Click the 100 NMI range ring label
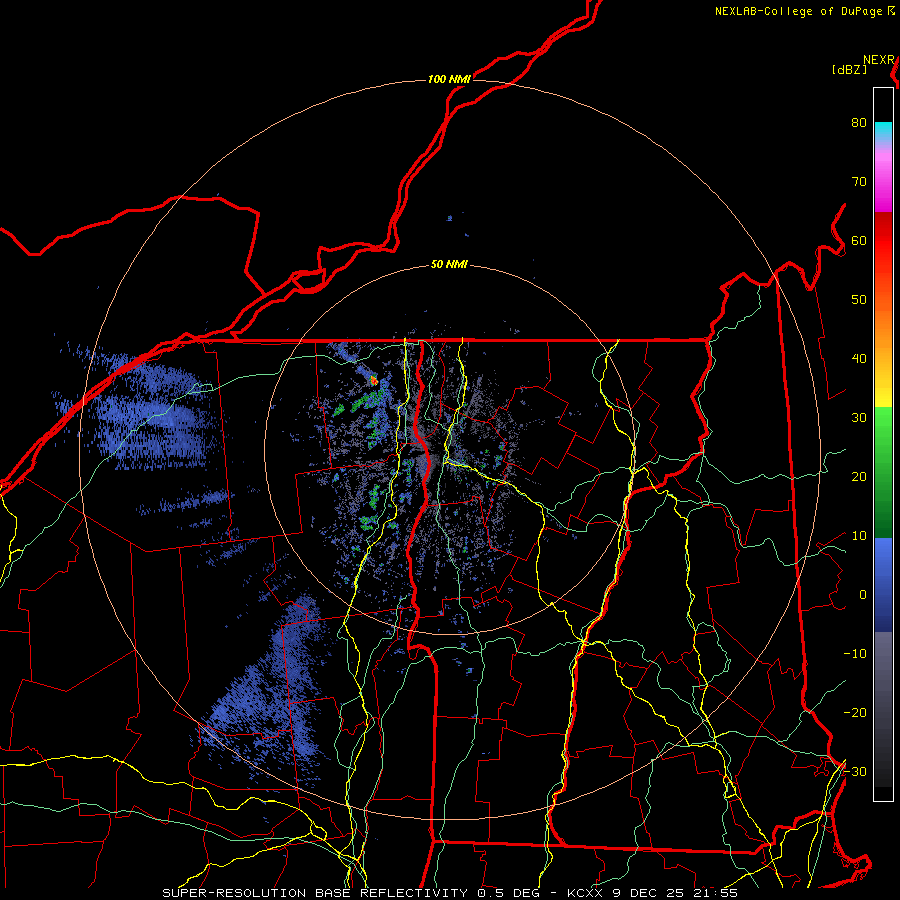 point(449,79)
